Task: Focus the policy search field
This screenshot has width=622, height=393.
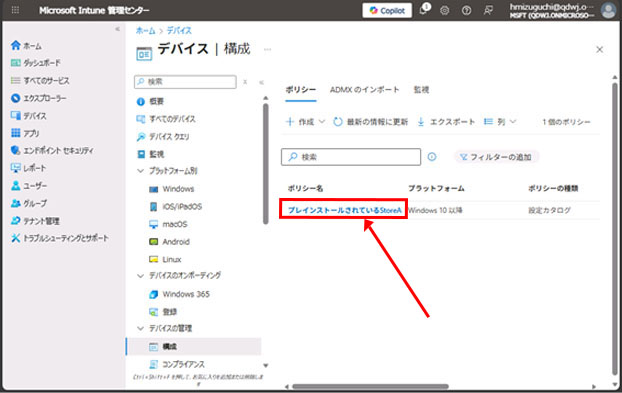Action: [351, 157]
